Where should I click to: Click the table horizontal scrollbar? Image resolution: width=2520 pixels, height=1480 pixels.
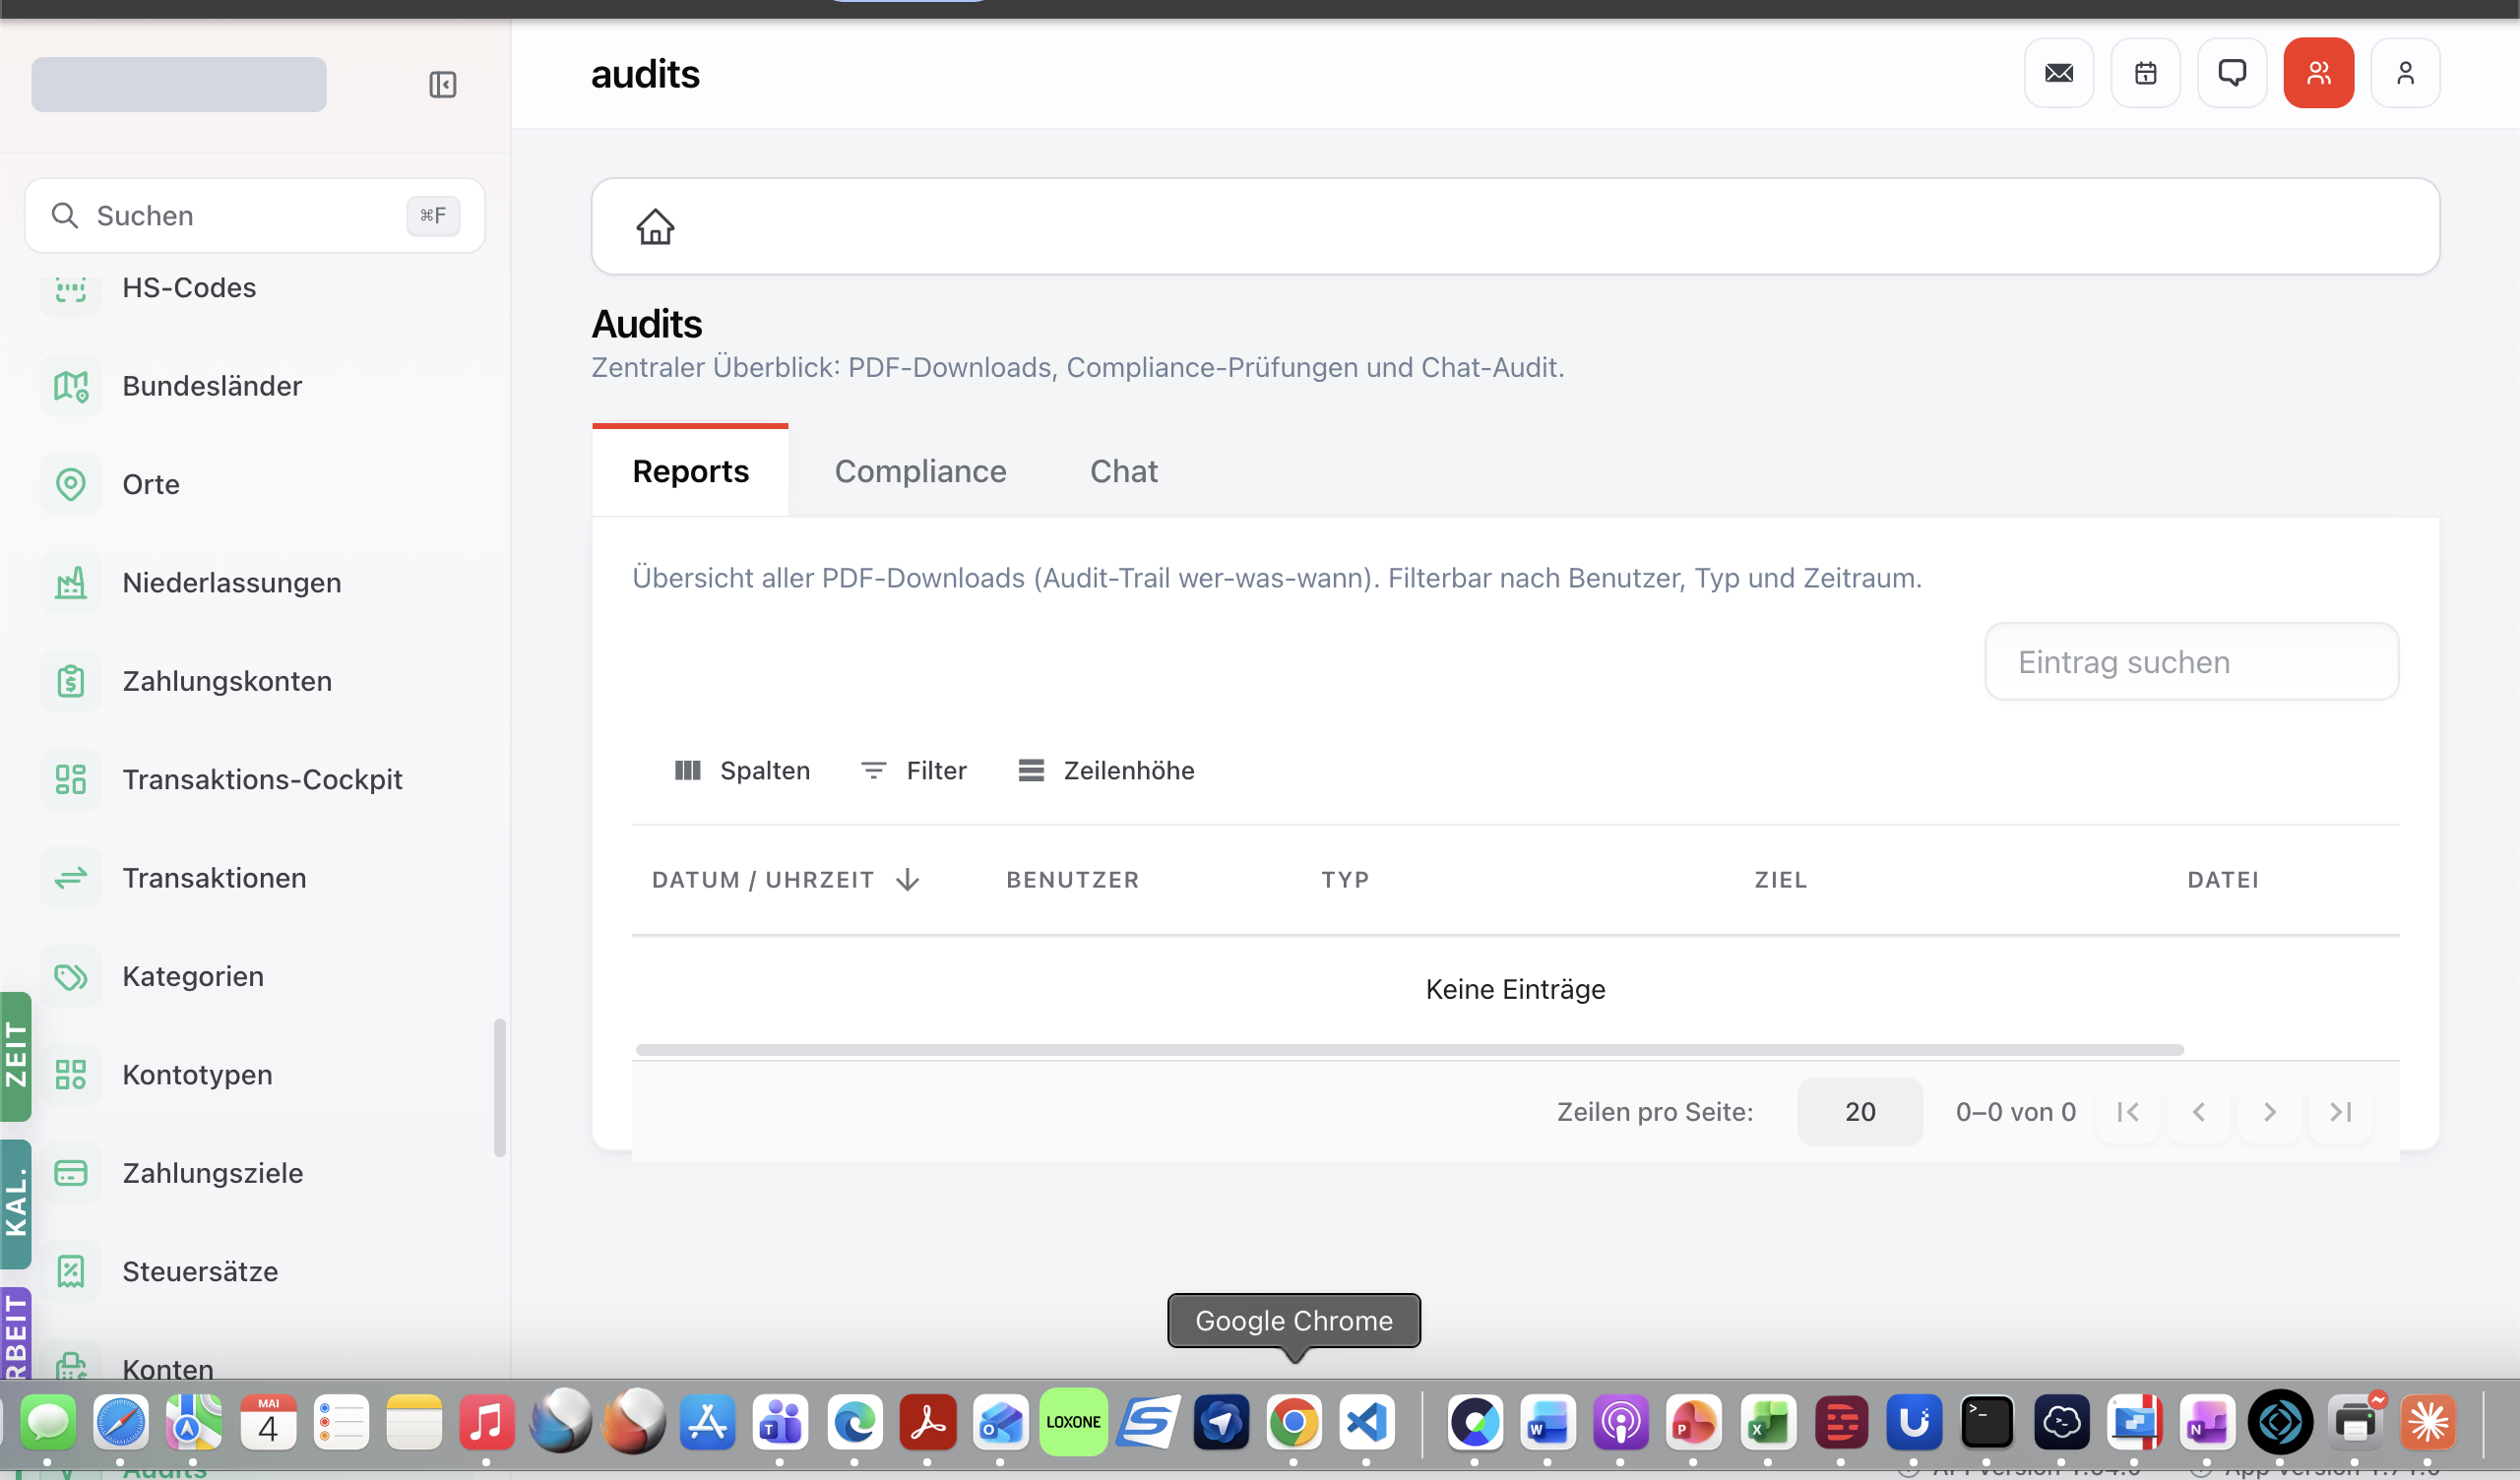click(1409, 1049)
